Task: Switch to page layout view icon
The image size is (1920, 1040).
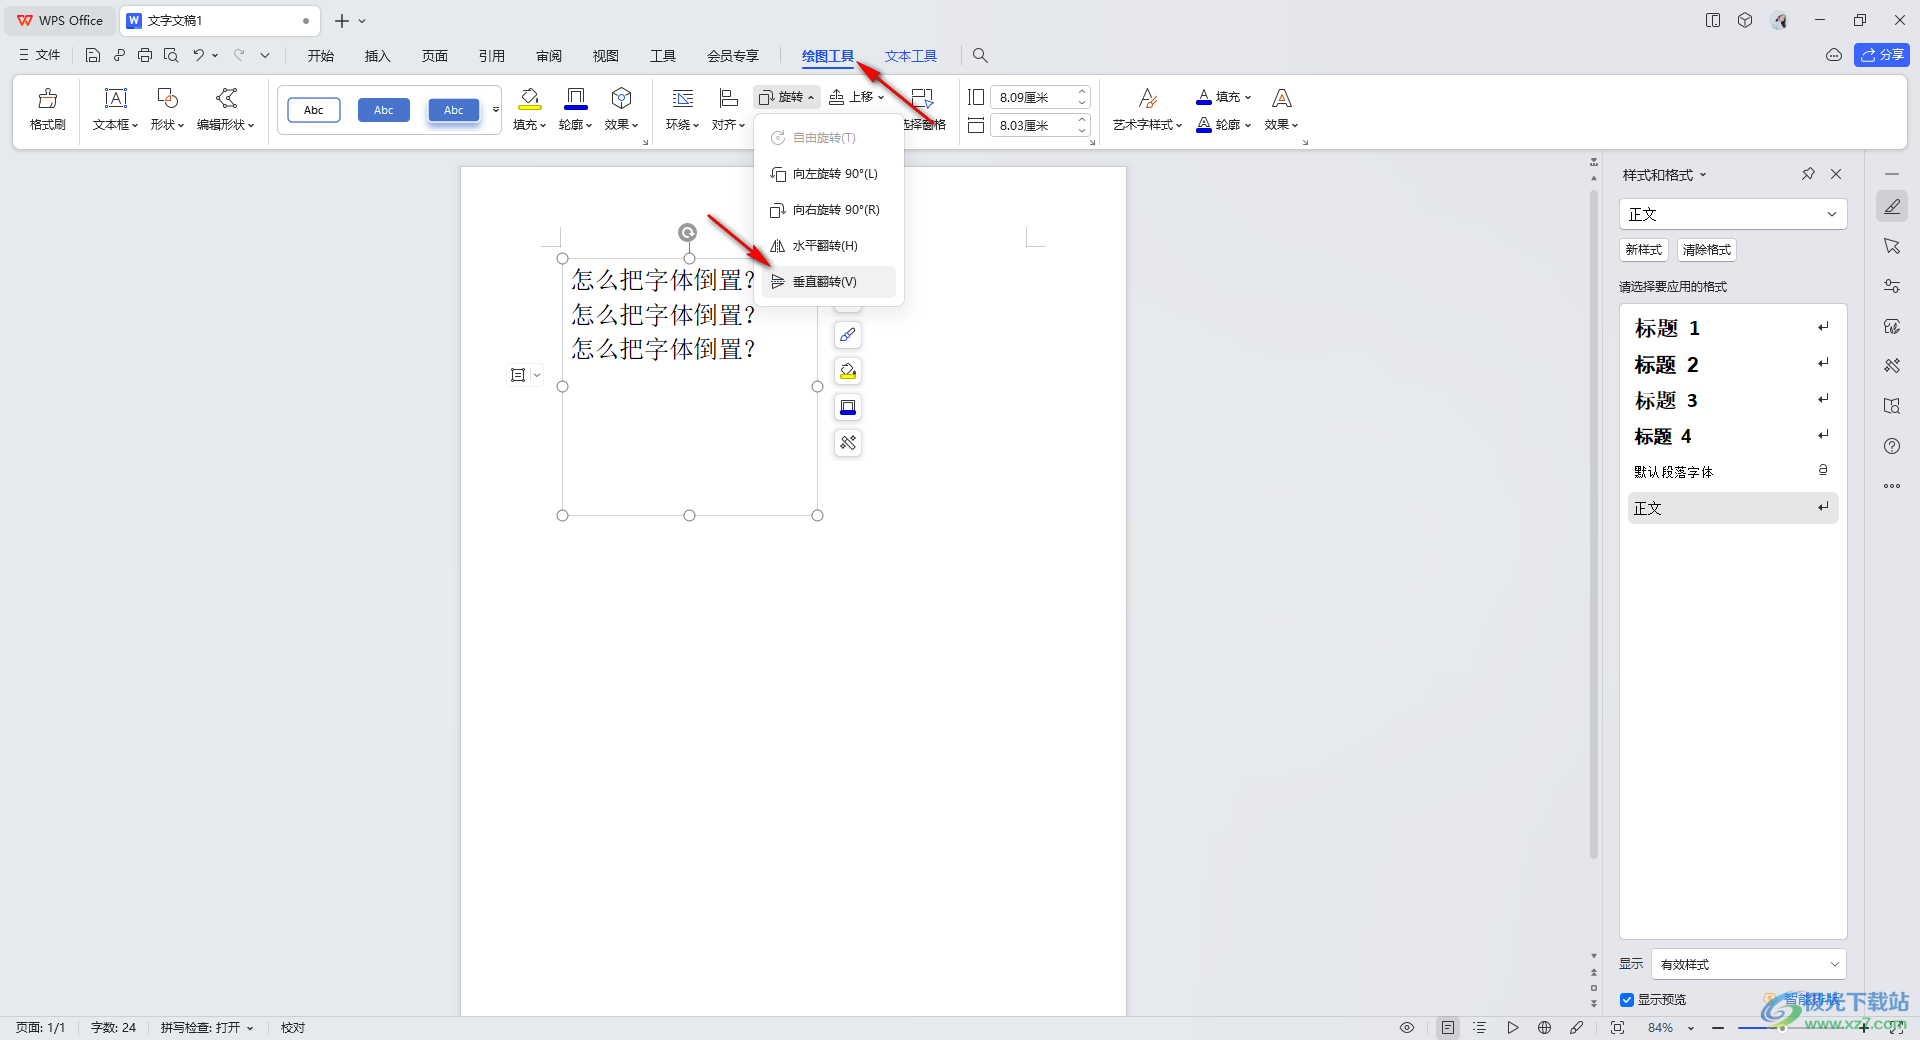Action: point(1448,1027)
